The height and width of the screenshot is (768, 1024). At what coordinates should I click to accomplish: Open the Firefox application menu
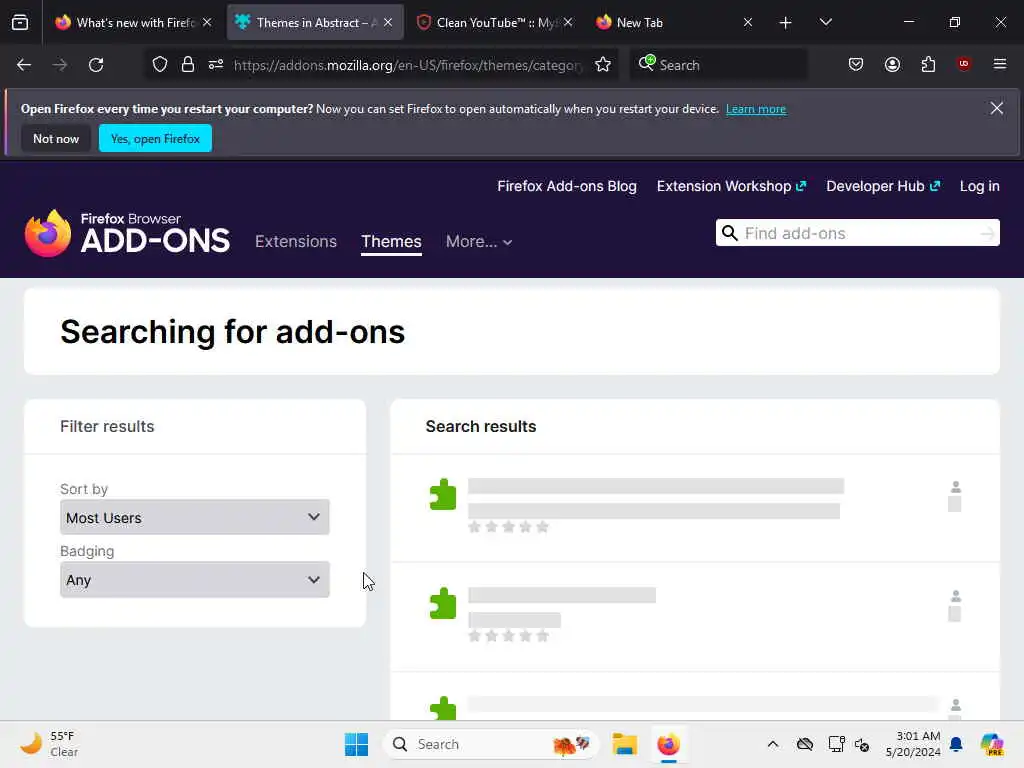[x=1000, y=64]
